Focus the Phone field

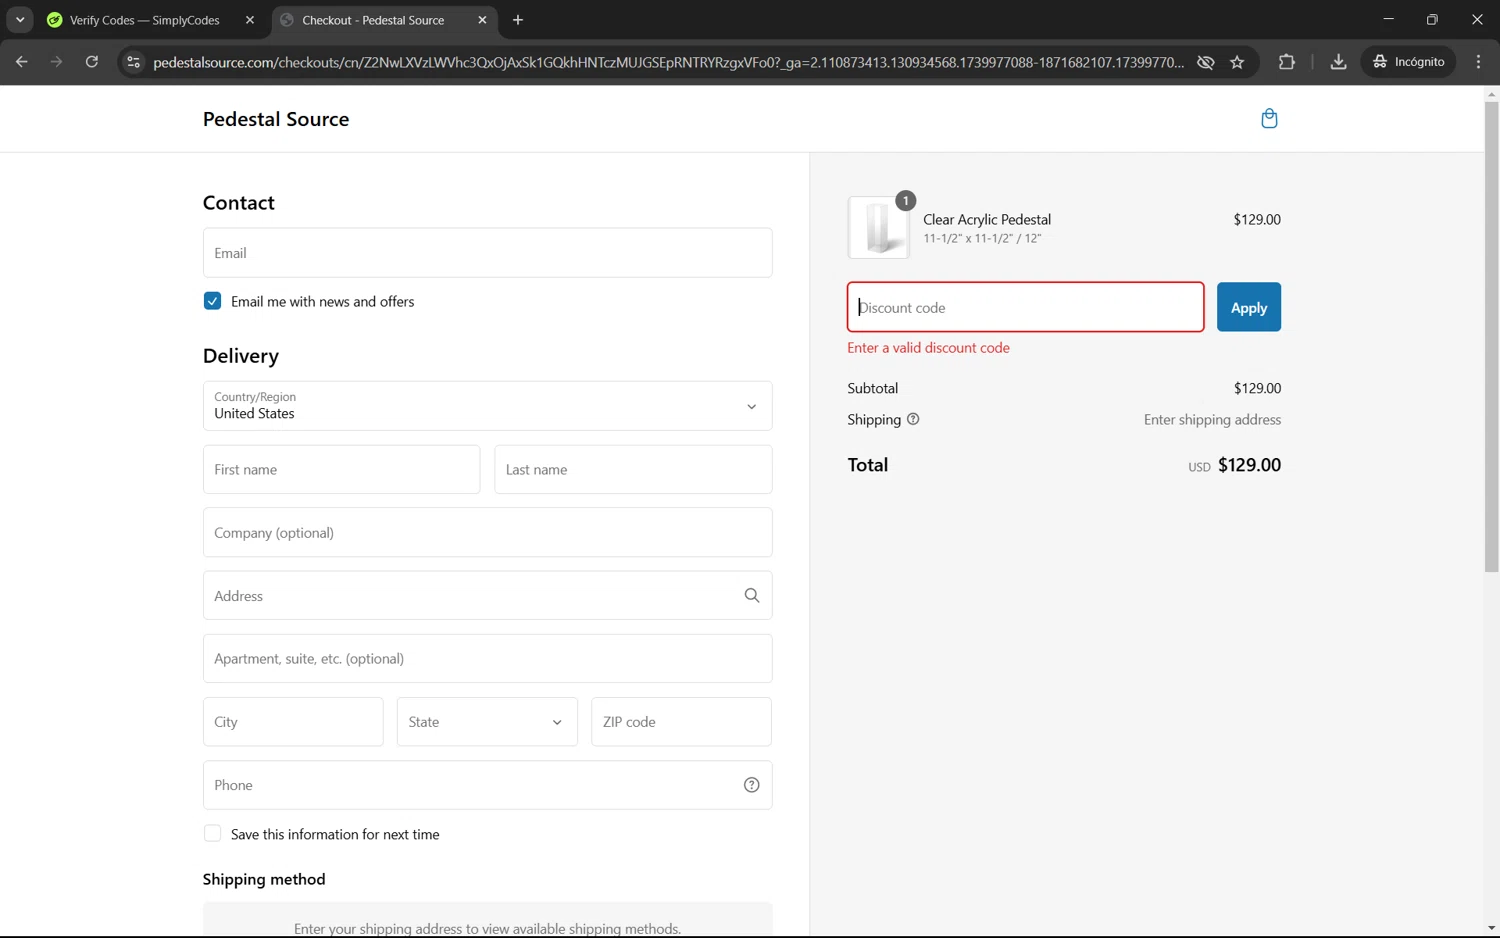[487, 785]
